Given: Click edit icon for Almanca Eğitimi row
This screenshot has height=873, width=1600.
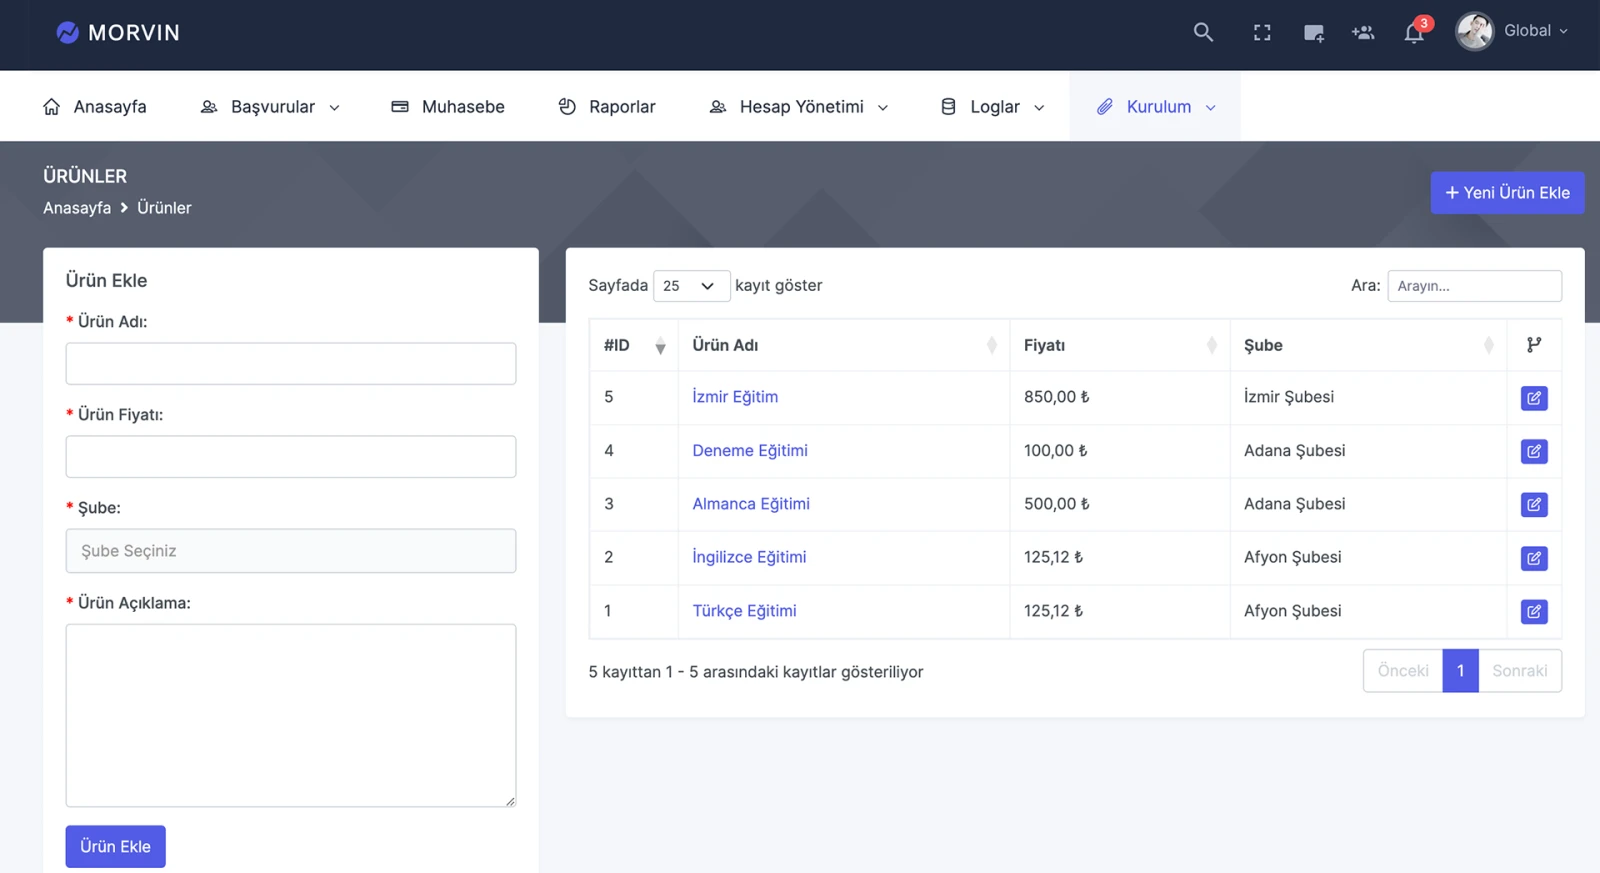Looking at the screenshot, I should [1533, 505].
